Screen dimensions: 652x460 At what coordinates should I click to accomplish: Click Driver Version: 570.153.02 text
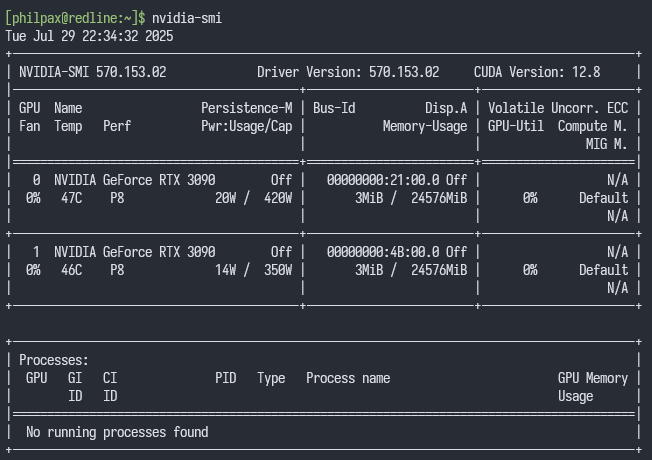(x=348, y=72)
